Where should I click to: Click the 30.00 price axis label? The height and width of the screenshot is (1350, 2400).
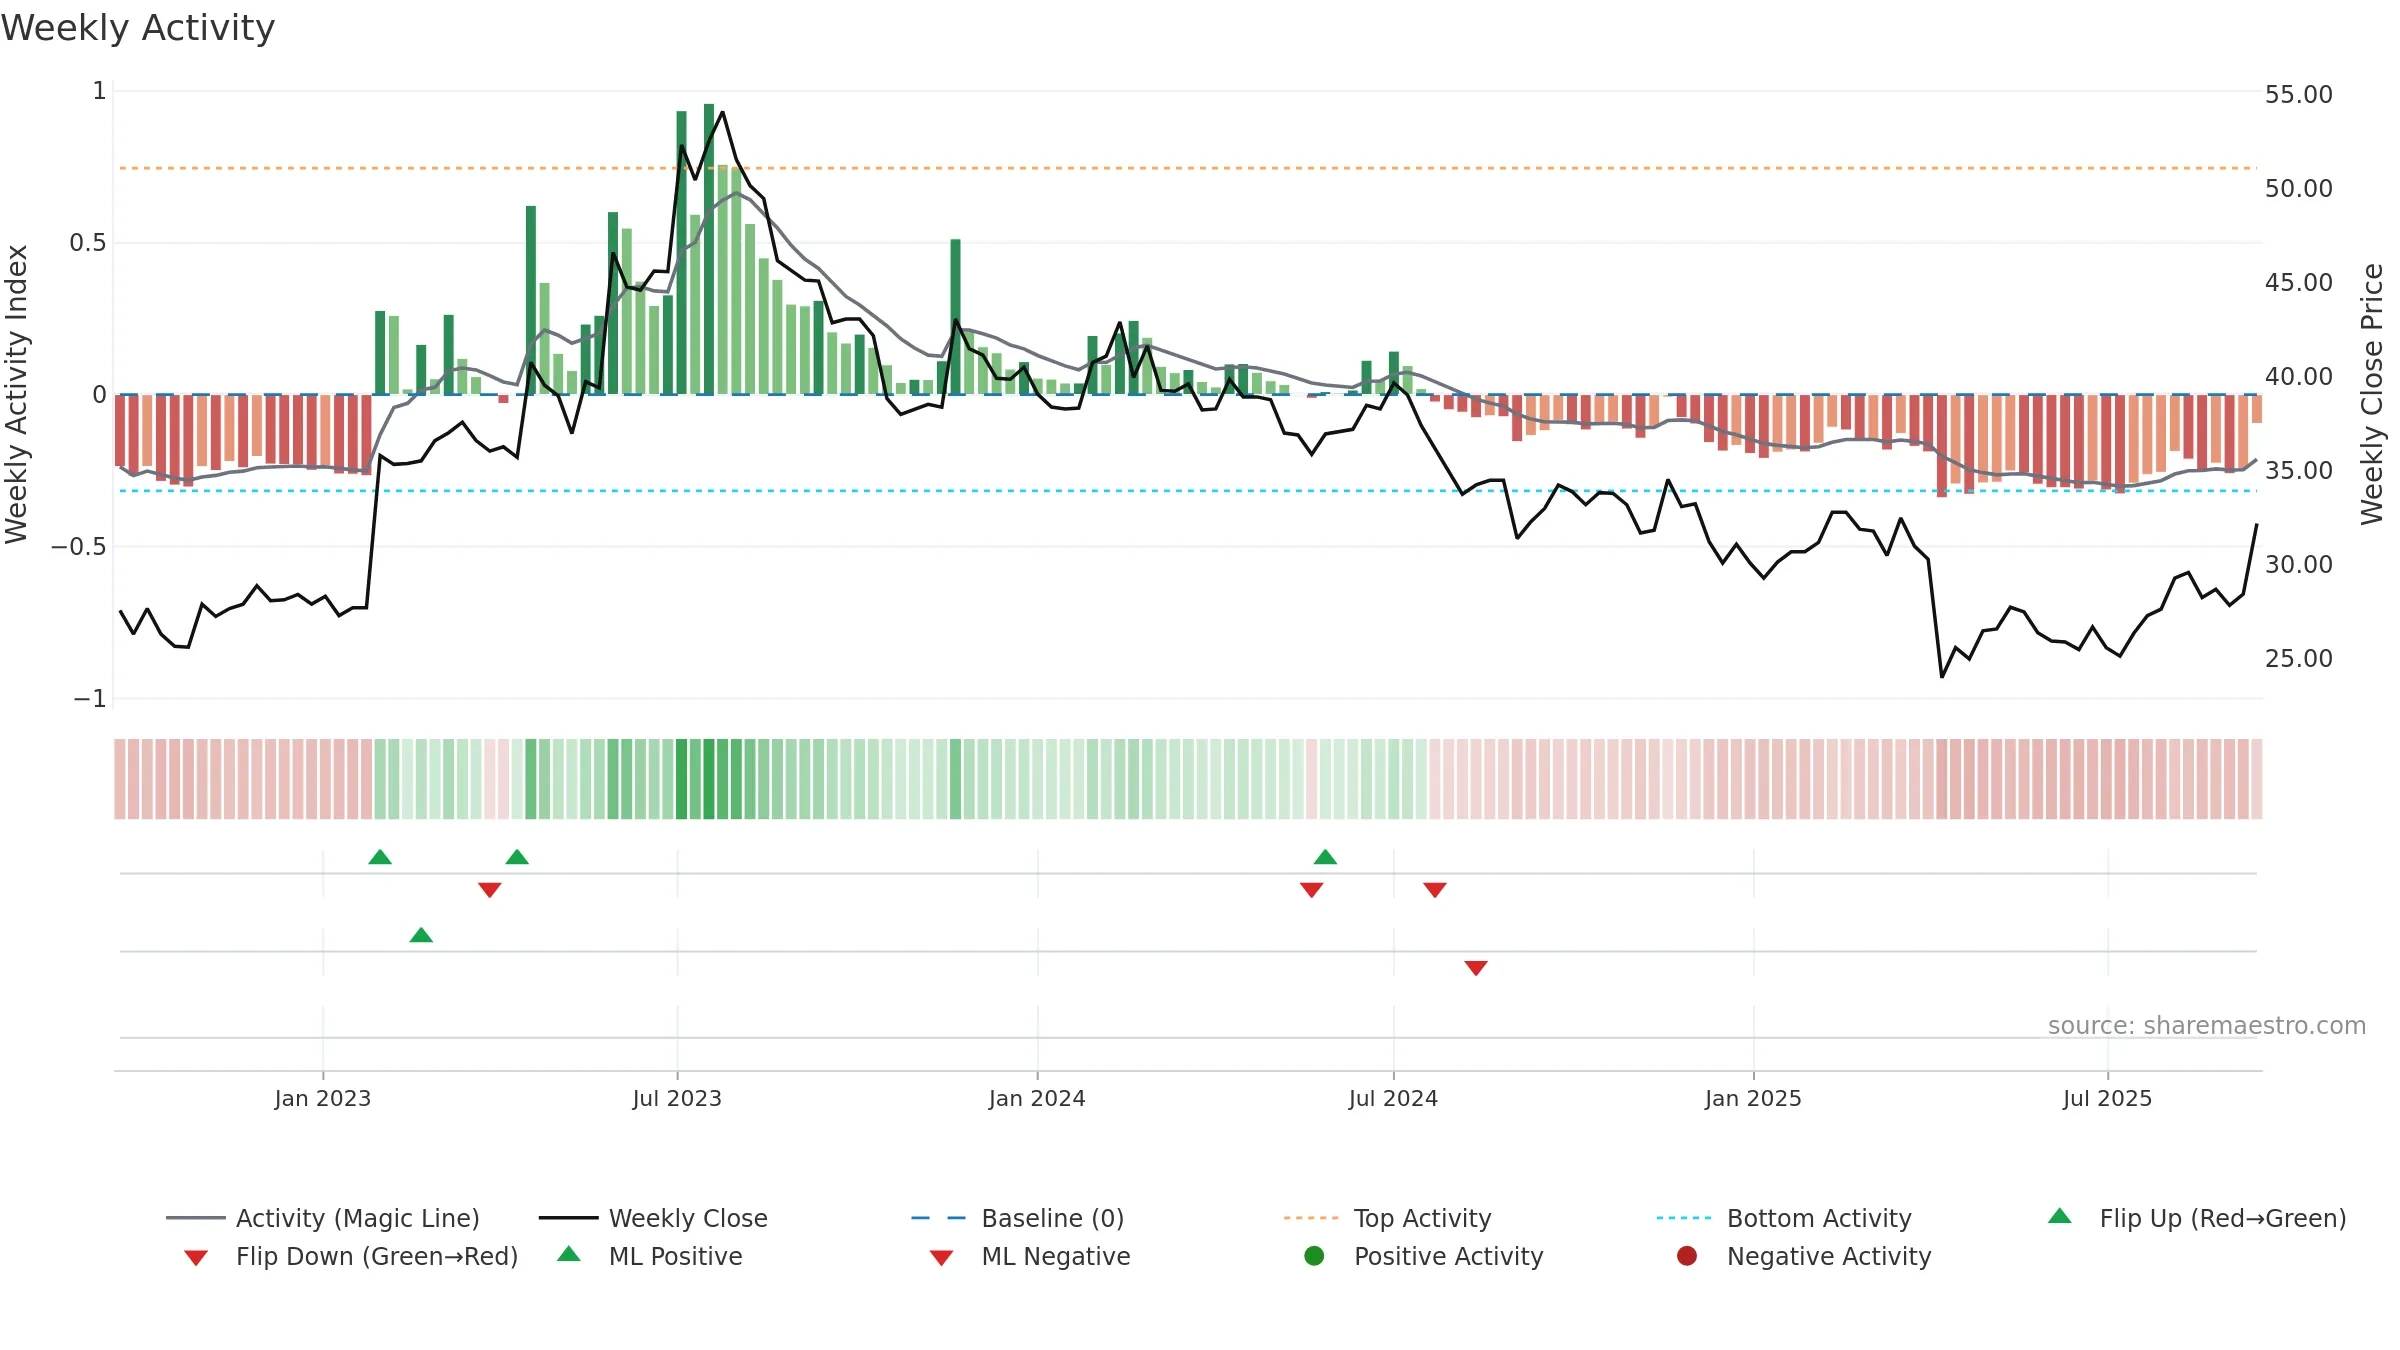(x=2298, y=565)
